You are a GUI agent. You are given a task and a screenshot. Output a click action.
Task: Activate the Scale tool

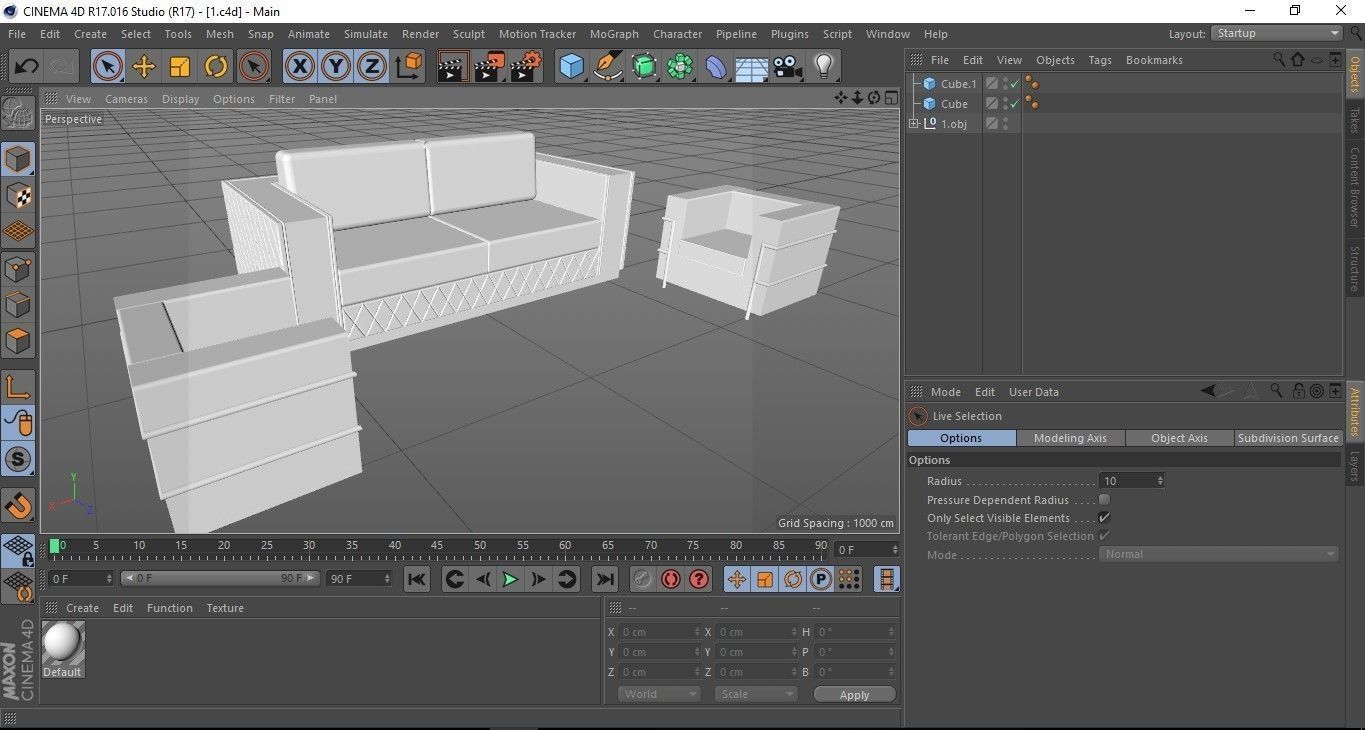(x=180, y=67)
